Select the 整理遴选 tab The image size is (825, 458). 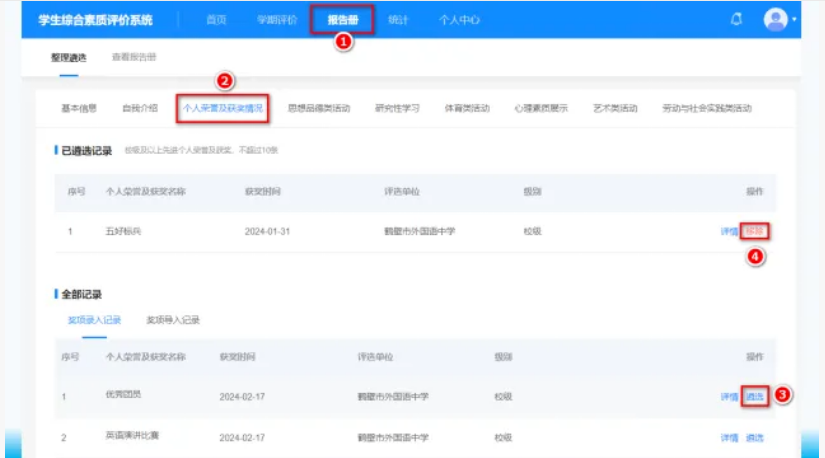(x=68, y=57)
